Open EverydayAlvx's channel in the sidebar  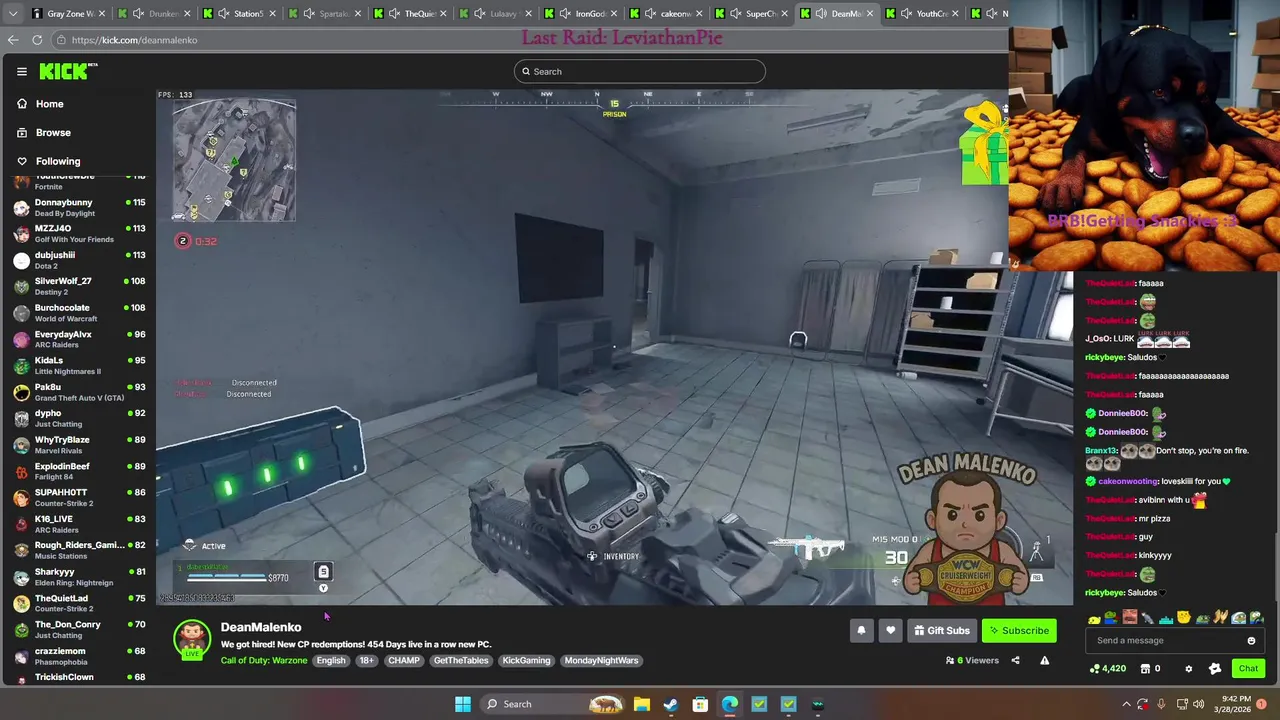point(78,339)
